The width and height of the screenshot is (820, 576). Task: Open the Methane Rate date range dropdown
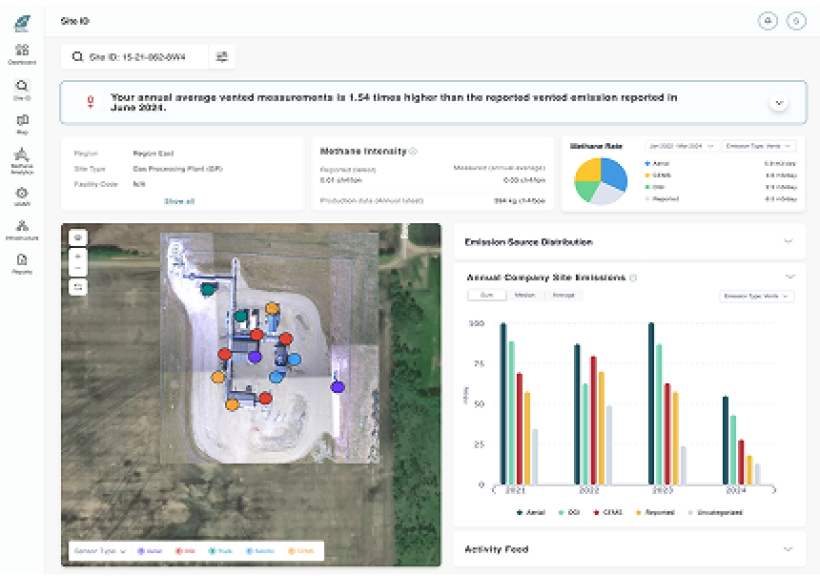coord(681,146)
